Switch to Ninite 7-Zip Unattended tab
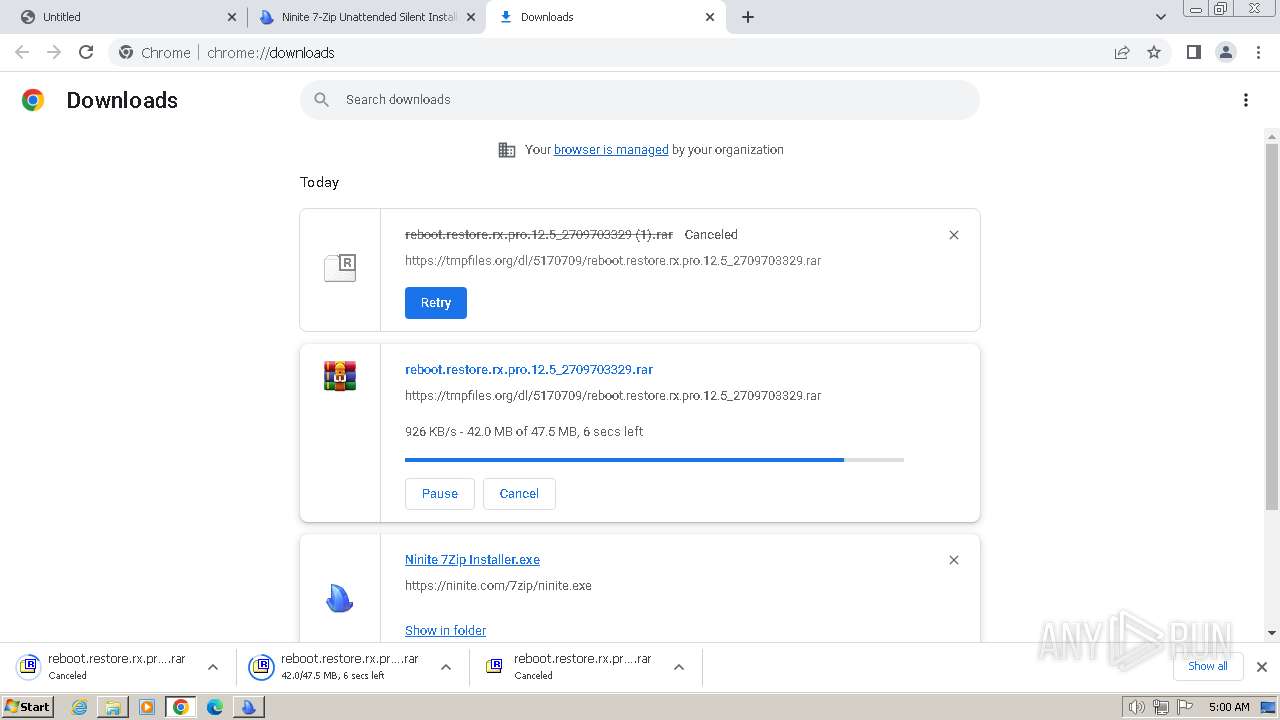This screenshot has width=1280, height=720. pos(366,17)
